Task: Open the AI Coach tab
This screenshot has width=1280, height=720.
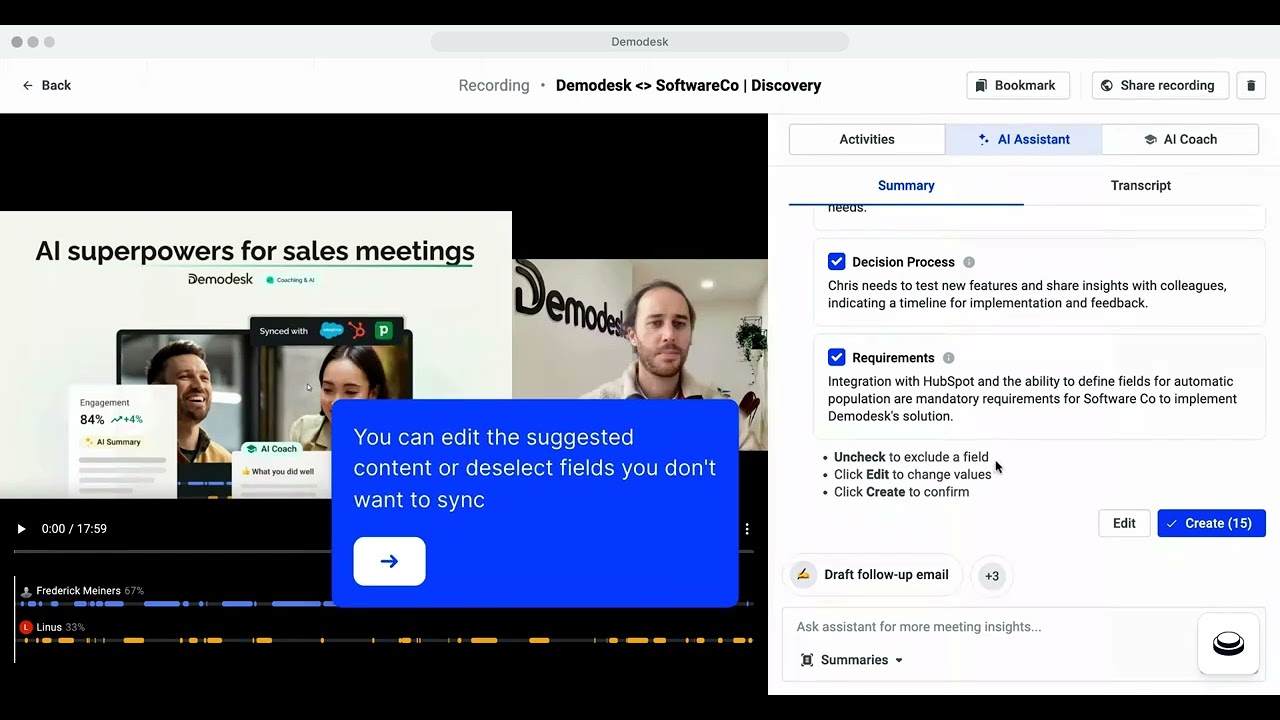Action: [1180, 139]
